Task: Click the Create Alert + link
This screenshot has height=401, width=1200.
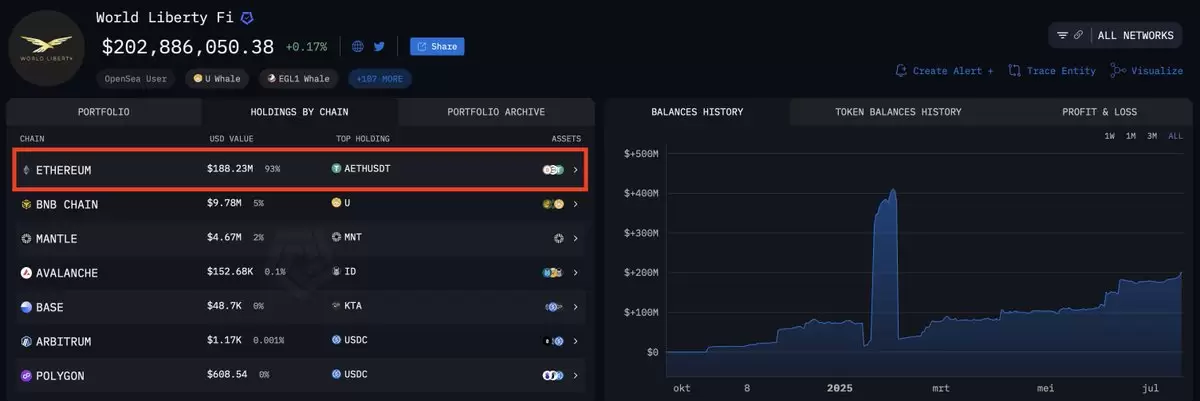Action: (944, 71)
